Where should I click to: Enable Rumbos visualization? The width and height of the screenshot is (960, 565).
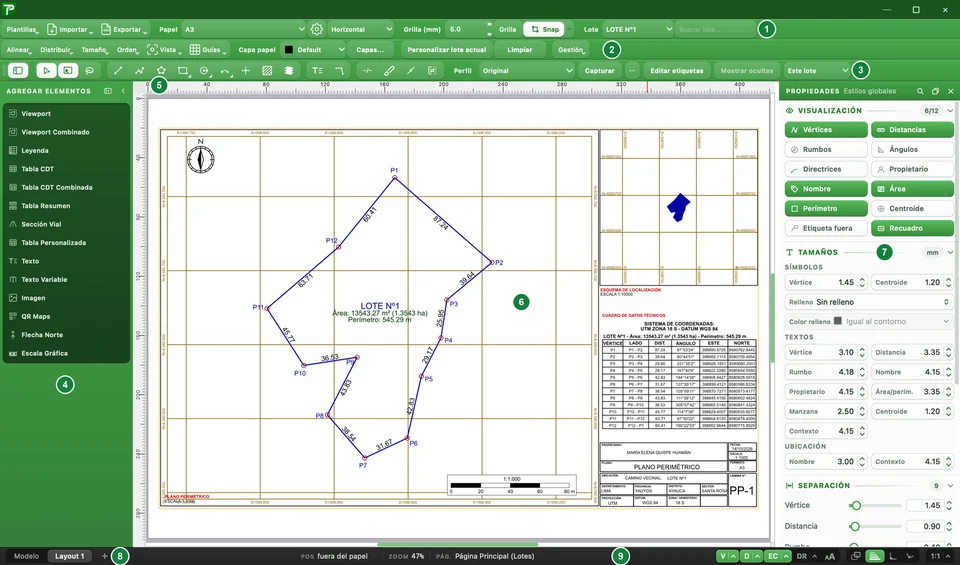[x=826, y=149]
